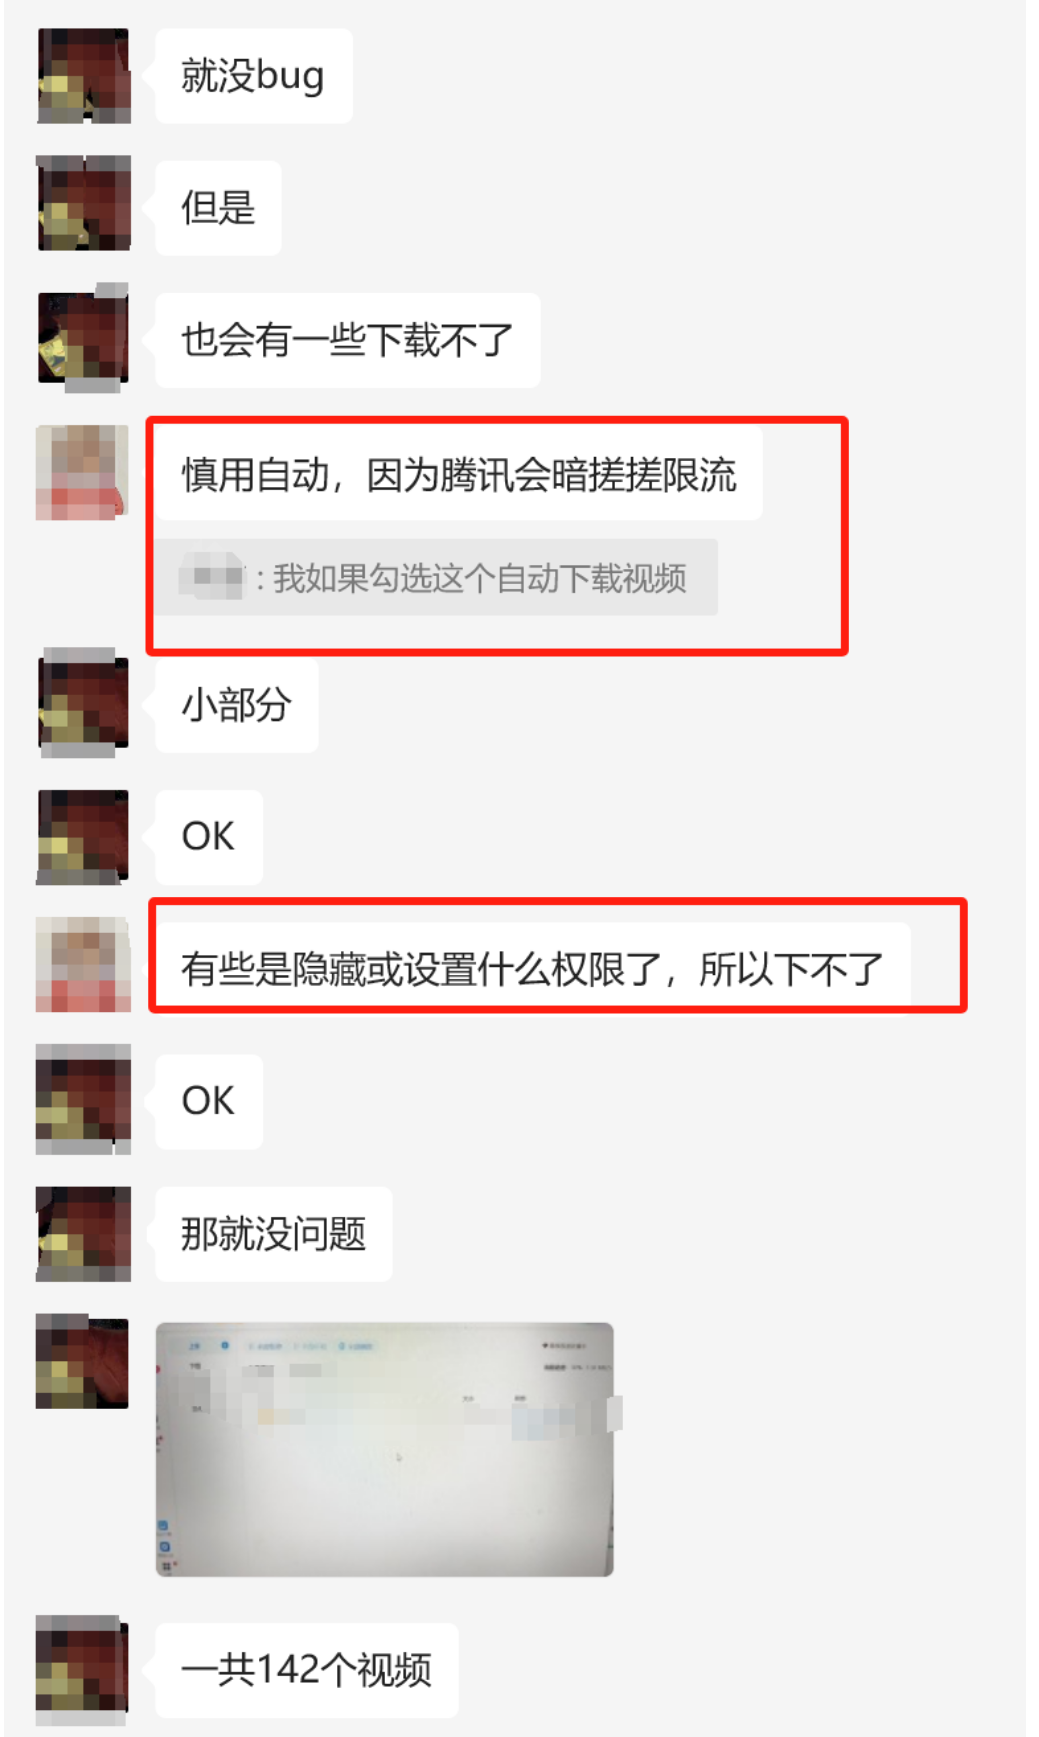Open avatar beside the shared screenshot image
1039x1737 pixels.
[x=83, y=1363]
